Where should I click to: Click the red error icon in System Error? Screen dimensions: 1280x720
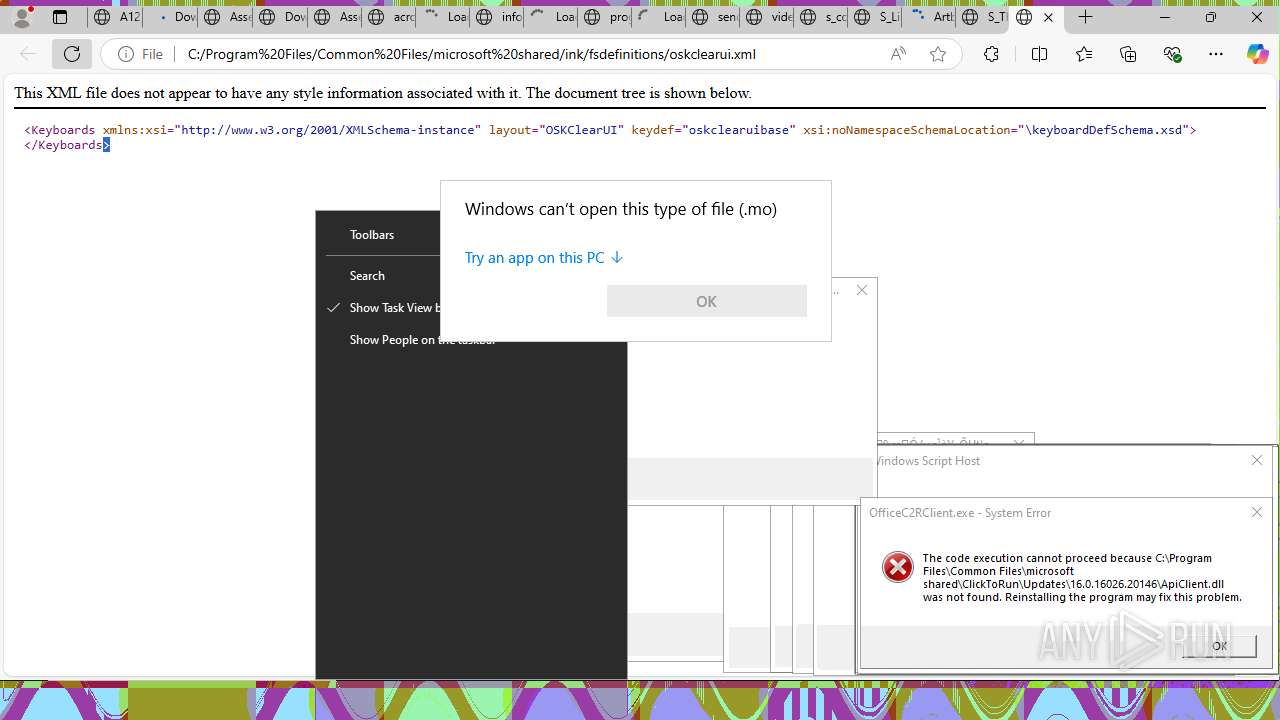click(898, 567)
